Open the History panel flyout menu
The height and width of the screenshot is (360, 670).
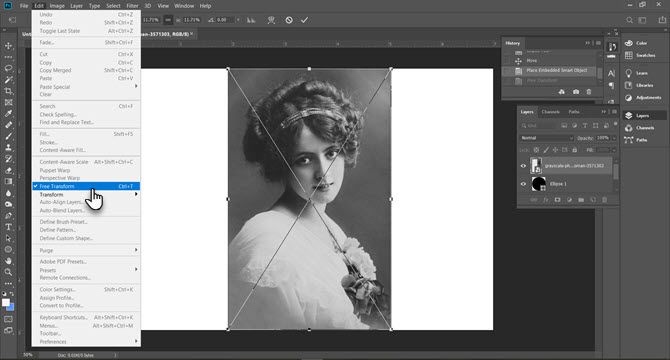point(598,43)
